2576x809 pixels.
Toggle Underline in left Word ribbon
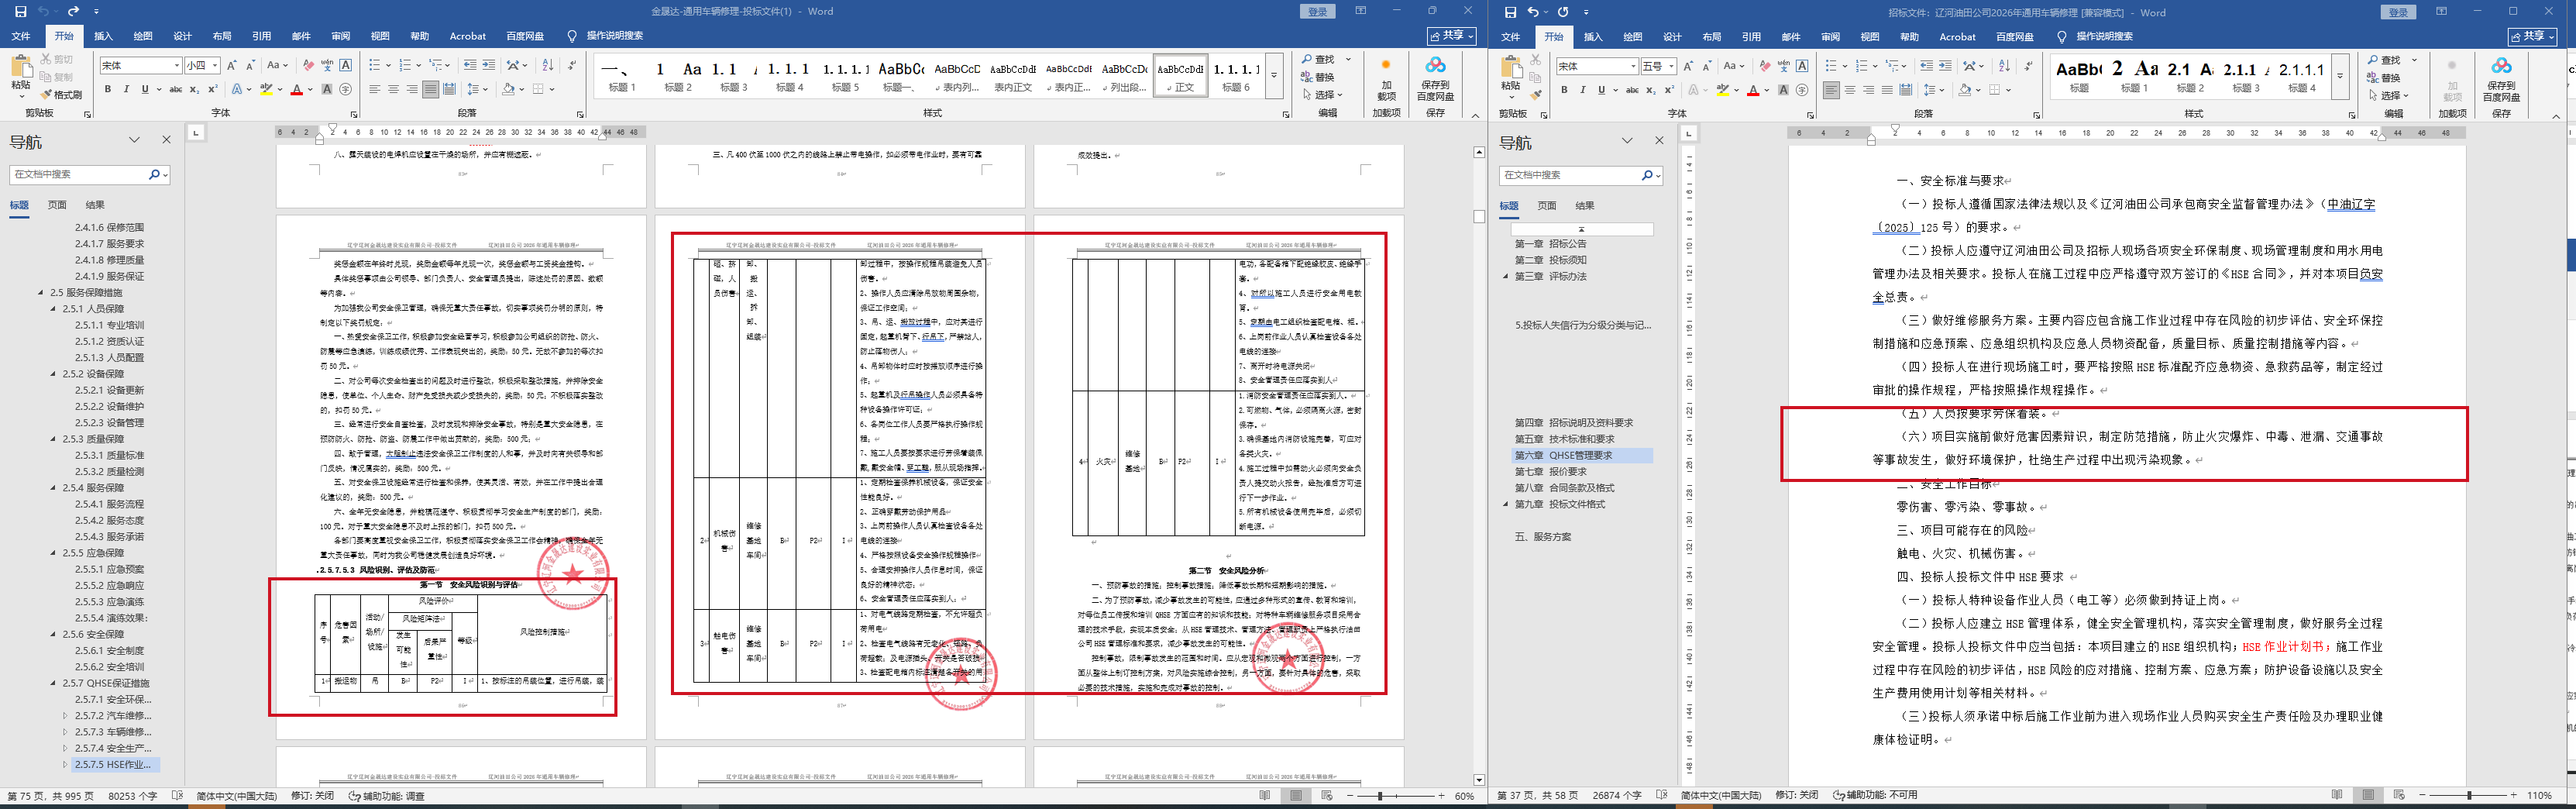[x=145, y=90]
